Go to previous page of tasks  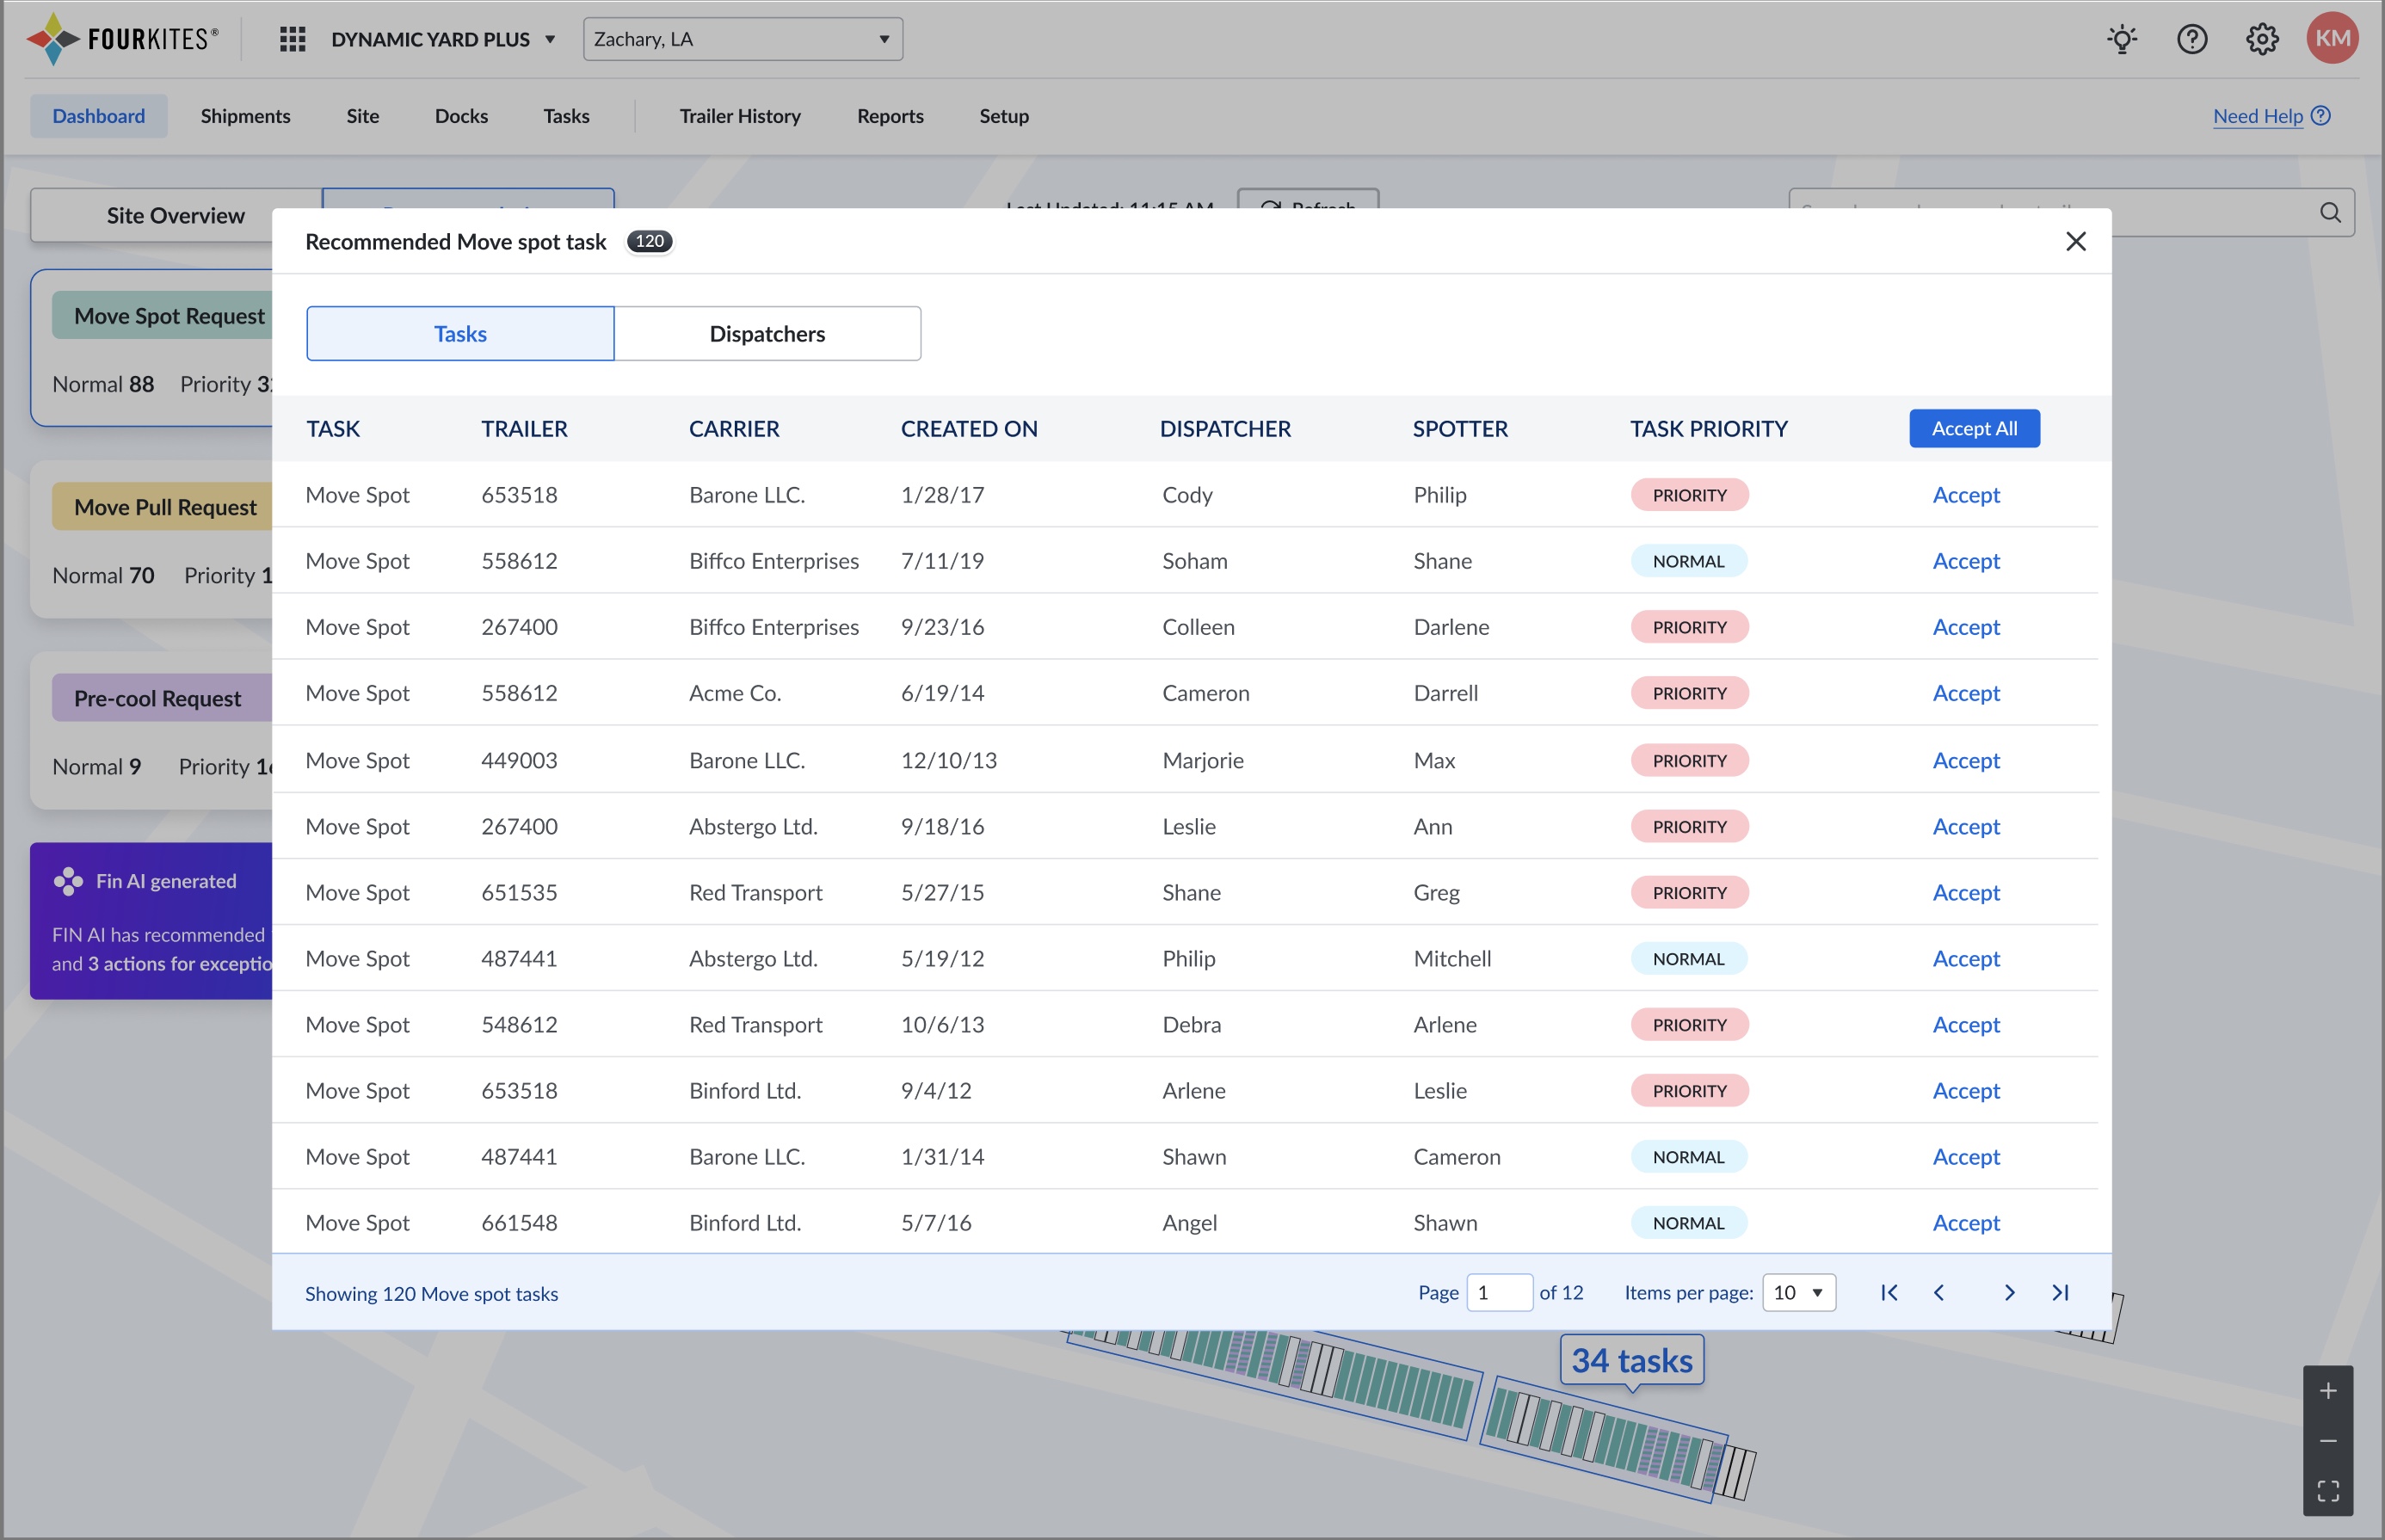coord(1939,1292)
